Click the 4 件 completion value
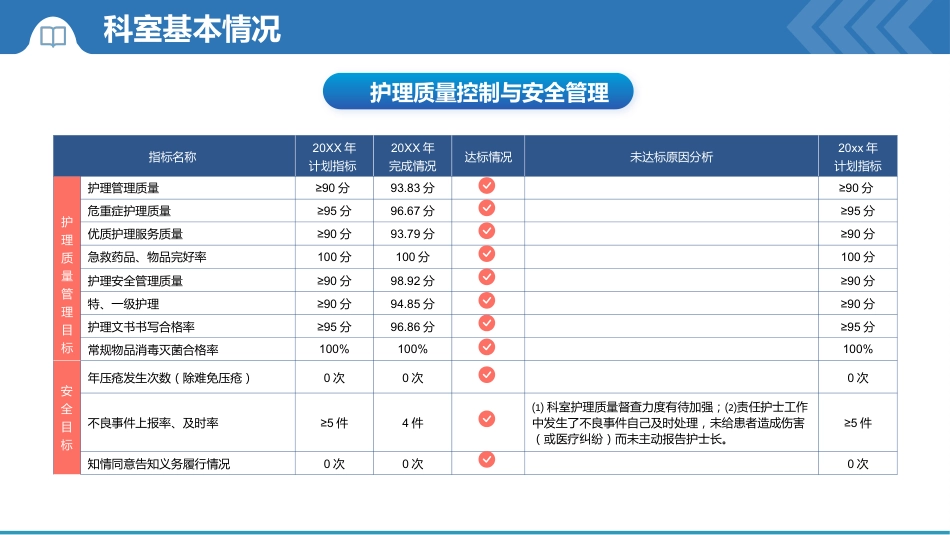Viewport: 950px width, 535px height. point(413,423)
